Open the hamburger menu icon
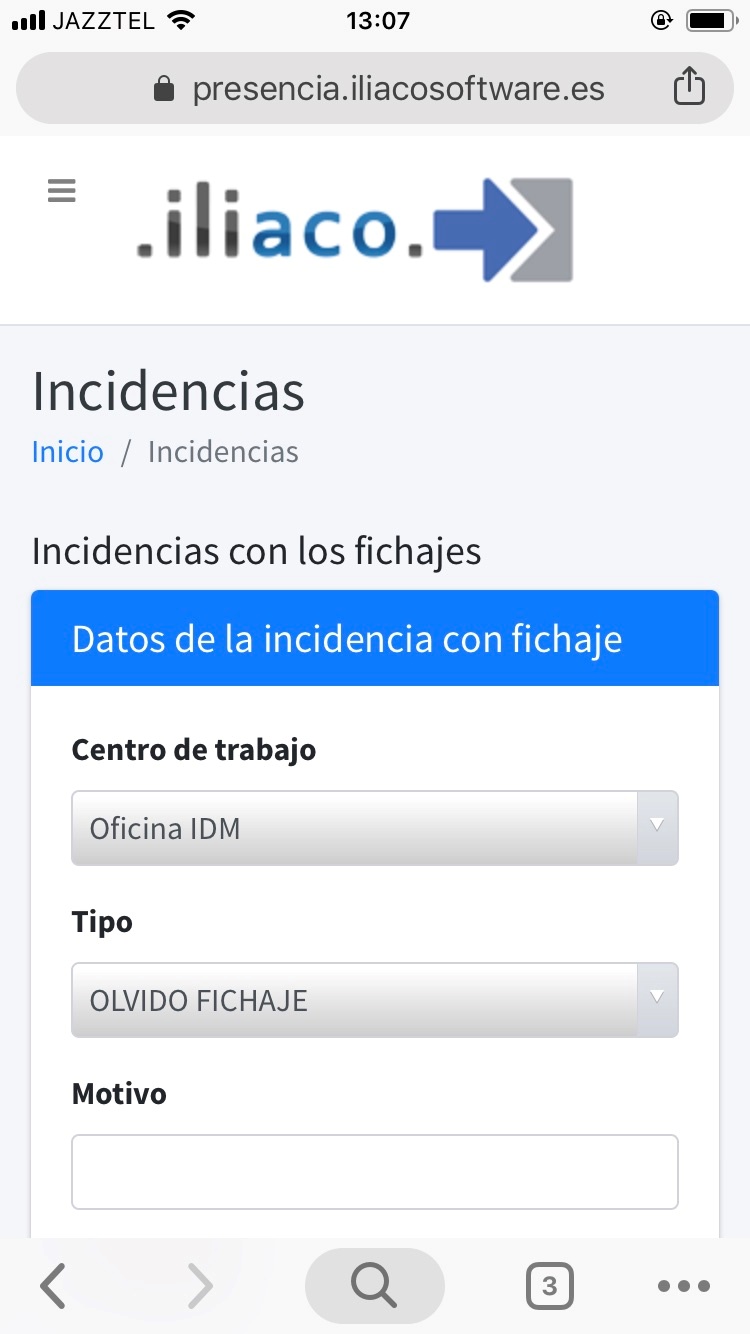 (x=62, y=190)
